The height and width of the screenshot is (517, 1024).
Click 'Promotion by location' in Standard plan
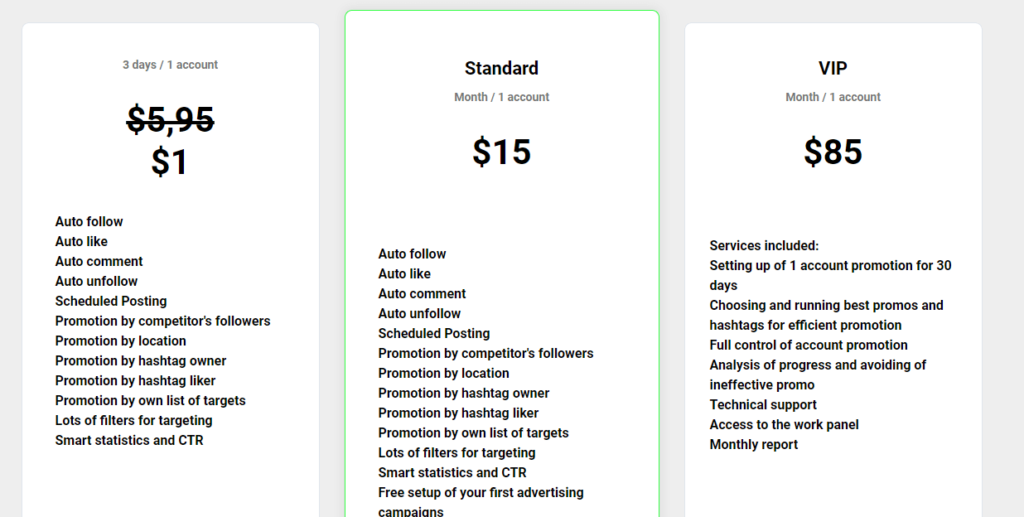(x=443, y=373)
